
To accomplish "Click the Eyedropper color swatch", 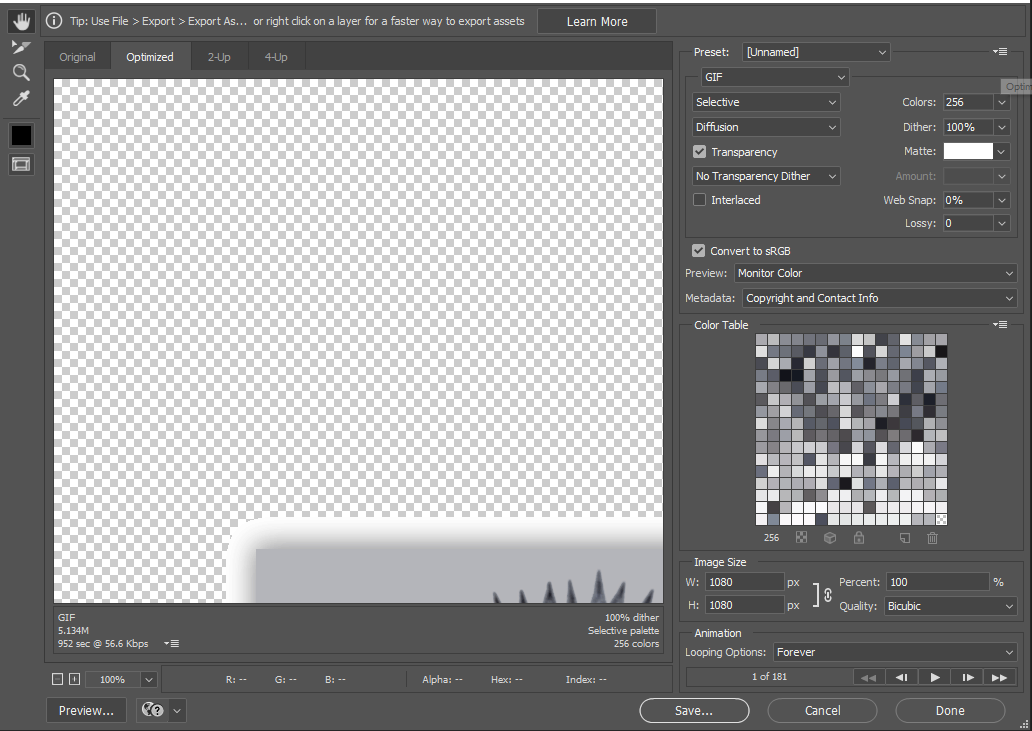I will click(x=21, y=135).
